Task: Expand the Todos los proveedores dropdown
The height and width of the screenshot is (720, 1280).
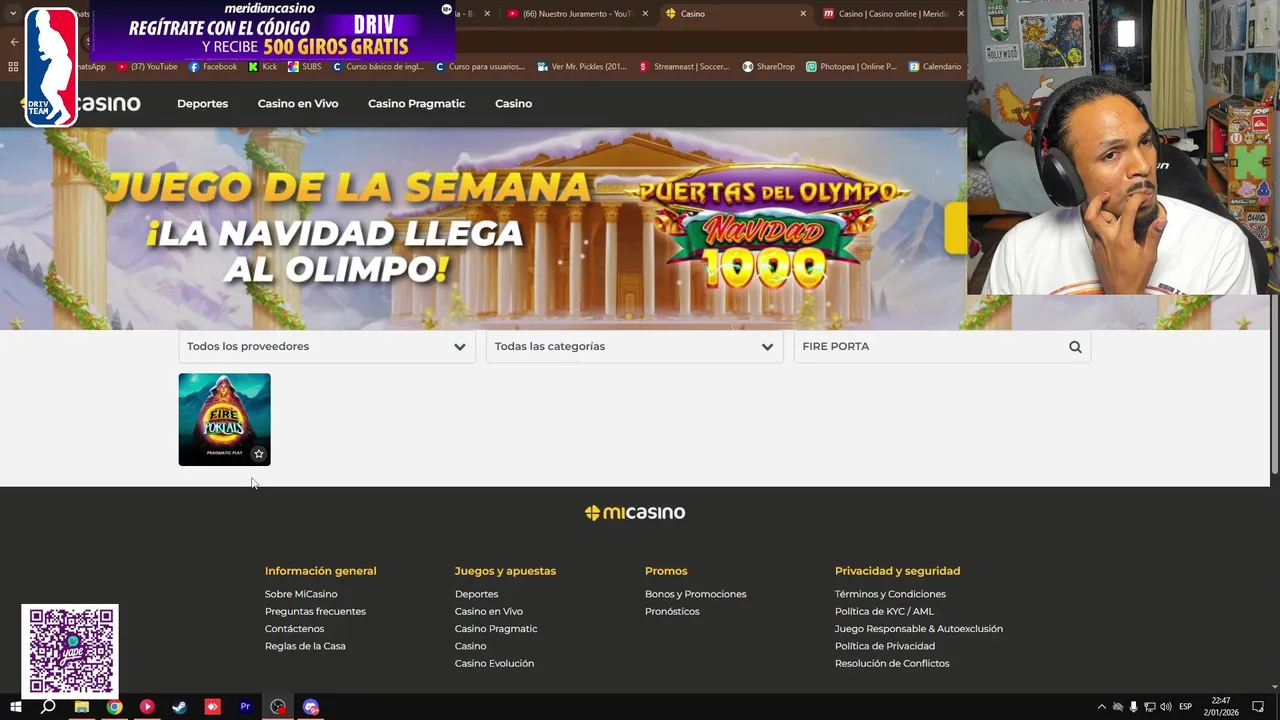Action: coord(327,346)
